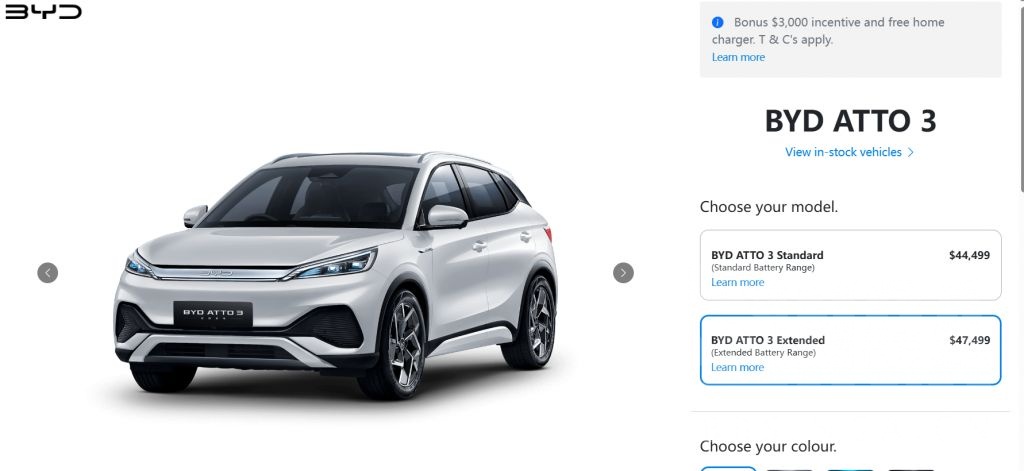The width and height of the screenshot is (1024, 471).
Task: Show the previous car image
Action: coord(48,272)
